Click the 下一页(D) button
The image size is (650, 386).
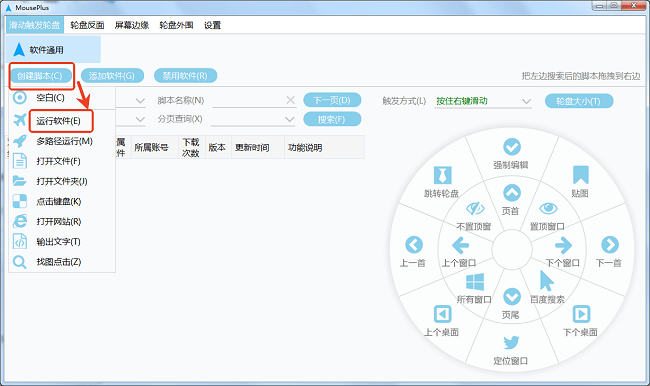click(x=332, y=100)
